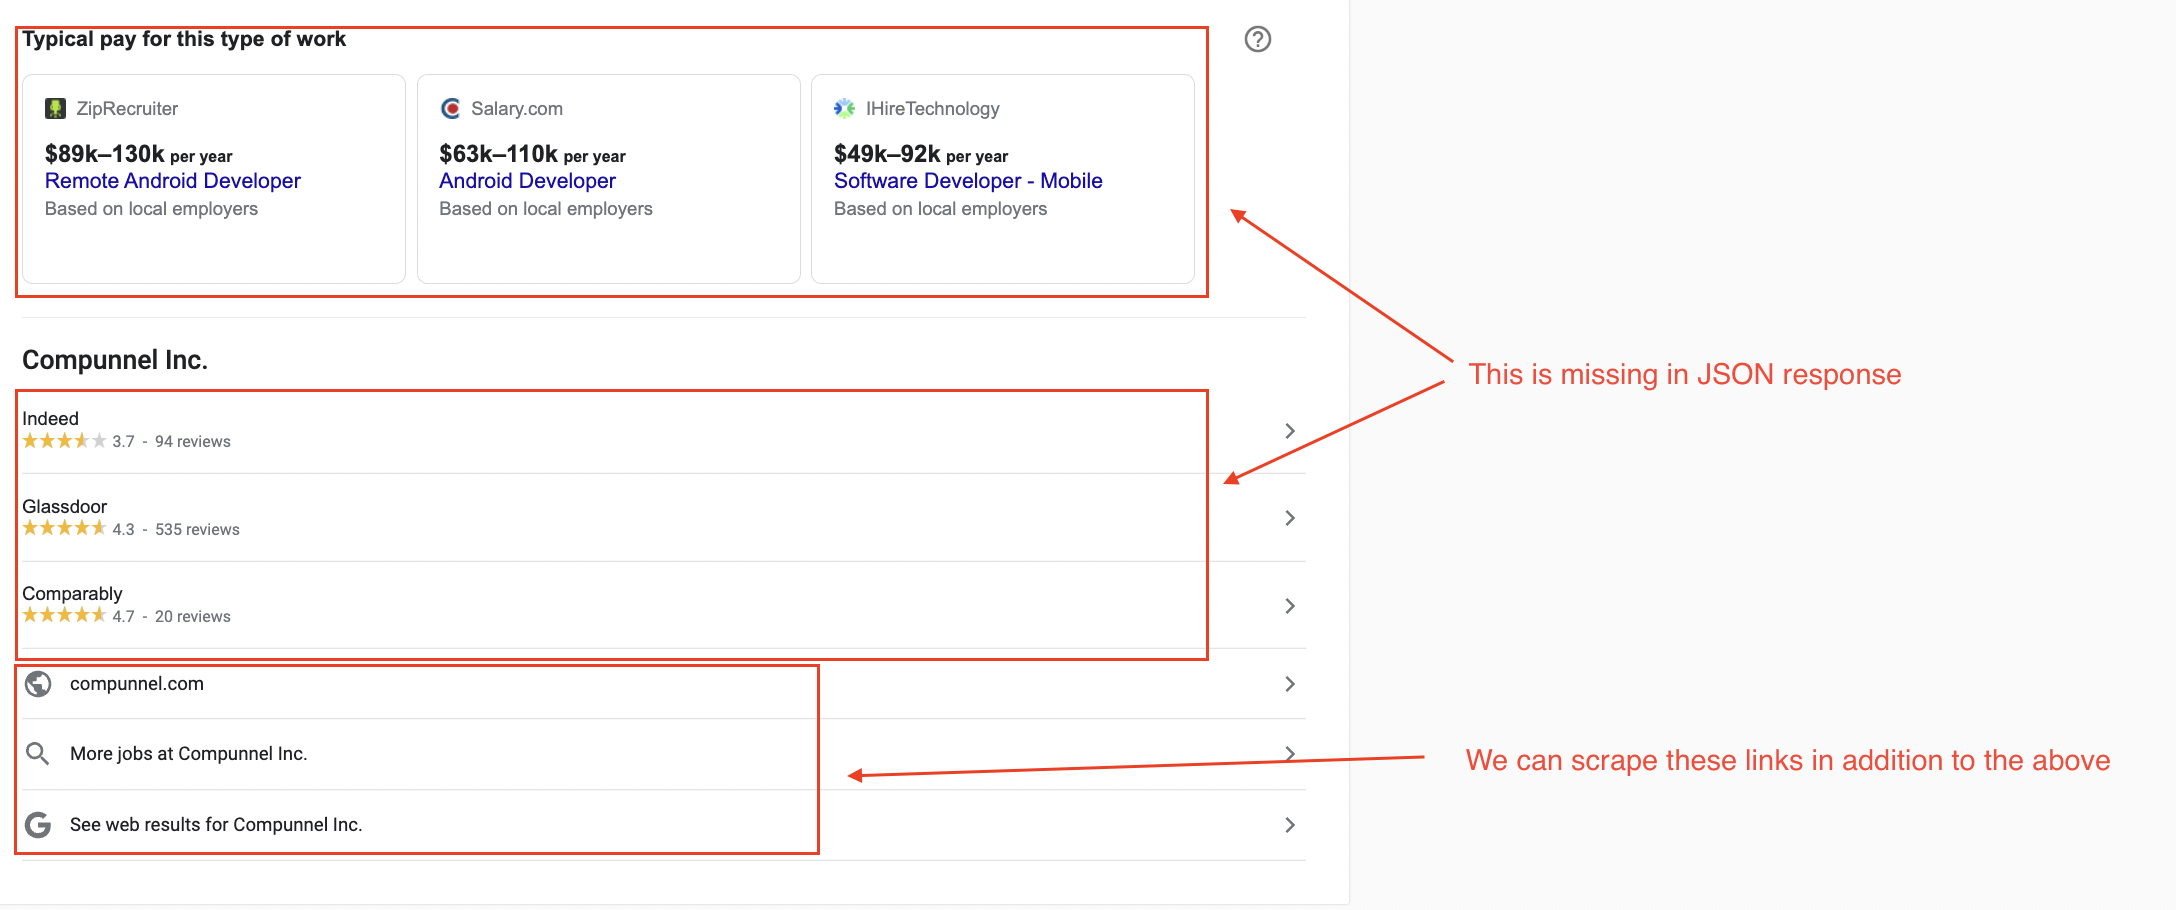Expand the Indeed reviews row chevron
The image size is (2176, 910).
1290,431
